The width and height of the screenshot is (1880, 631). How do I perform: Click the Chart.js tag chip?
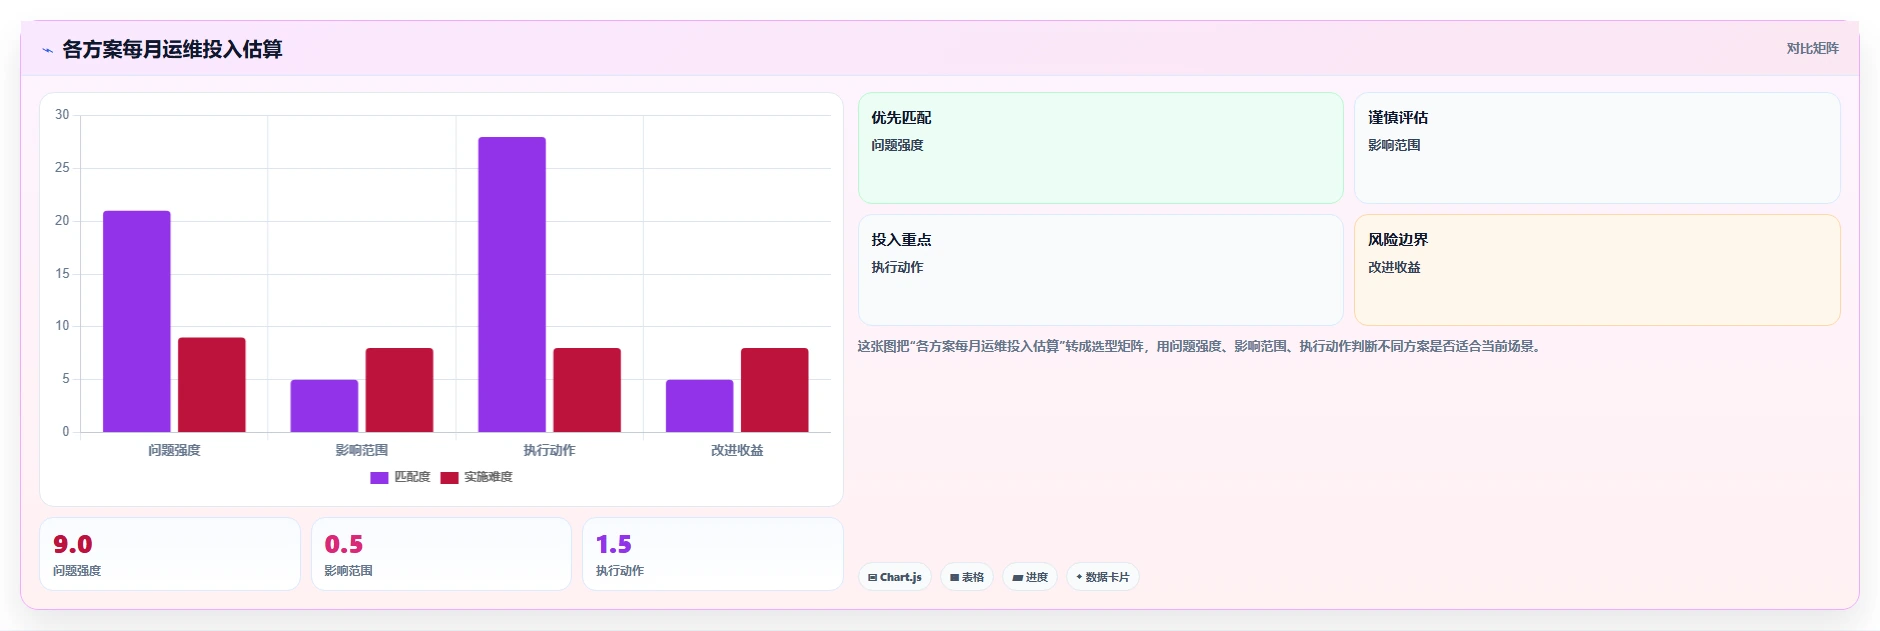(x=895, y=577)
